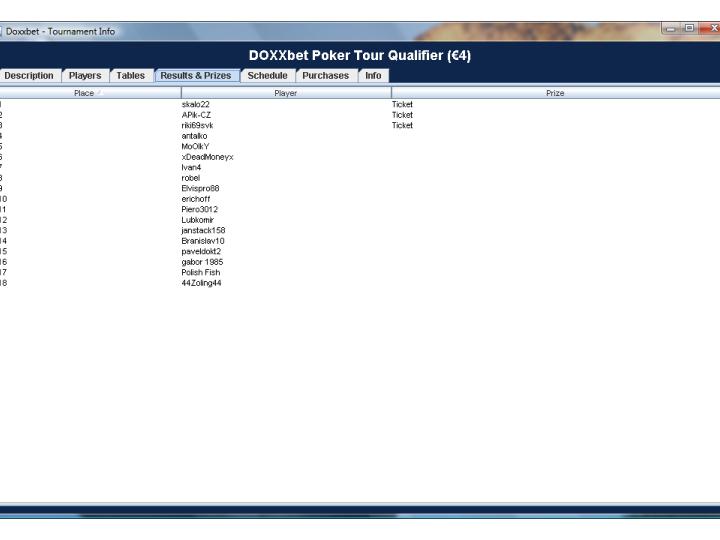Click player name erichoff
720x540 pixels.
(x=196, y=199)
